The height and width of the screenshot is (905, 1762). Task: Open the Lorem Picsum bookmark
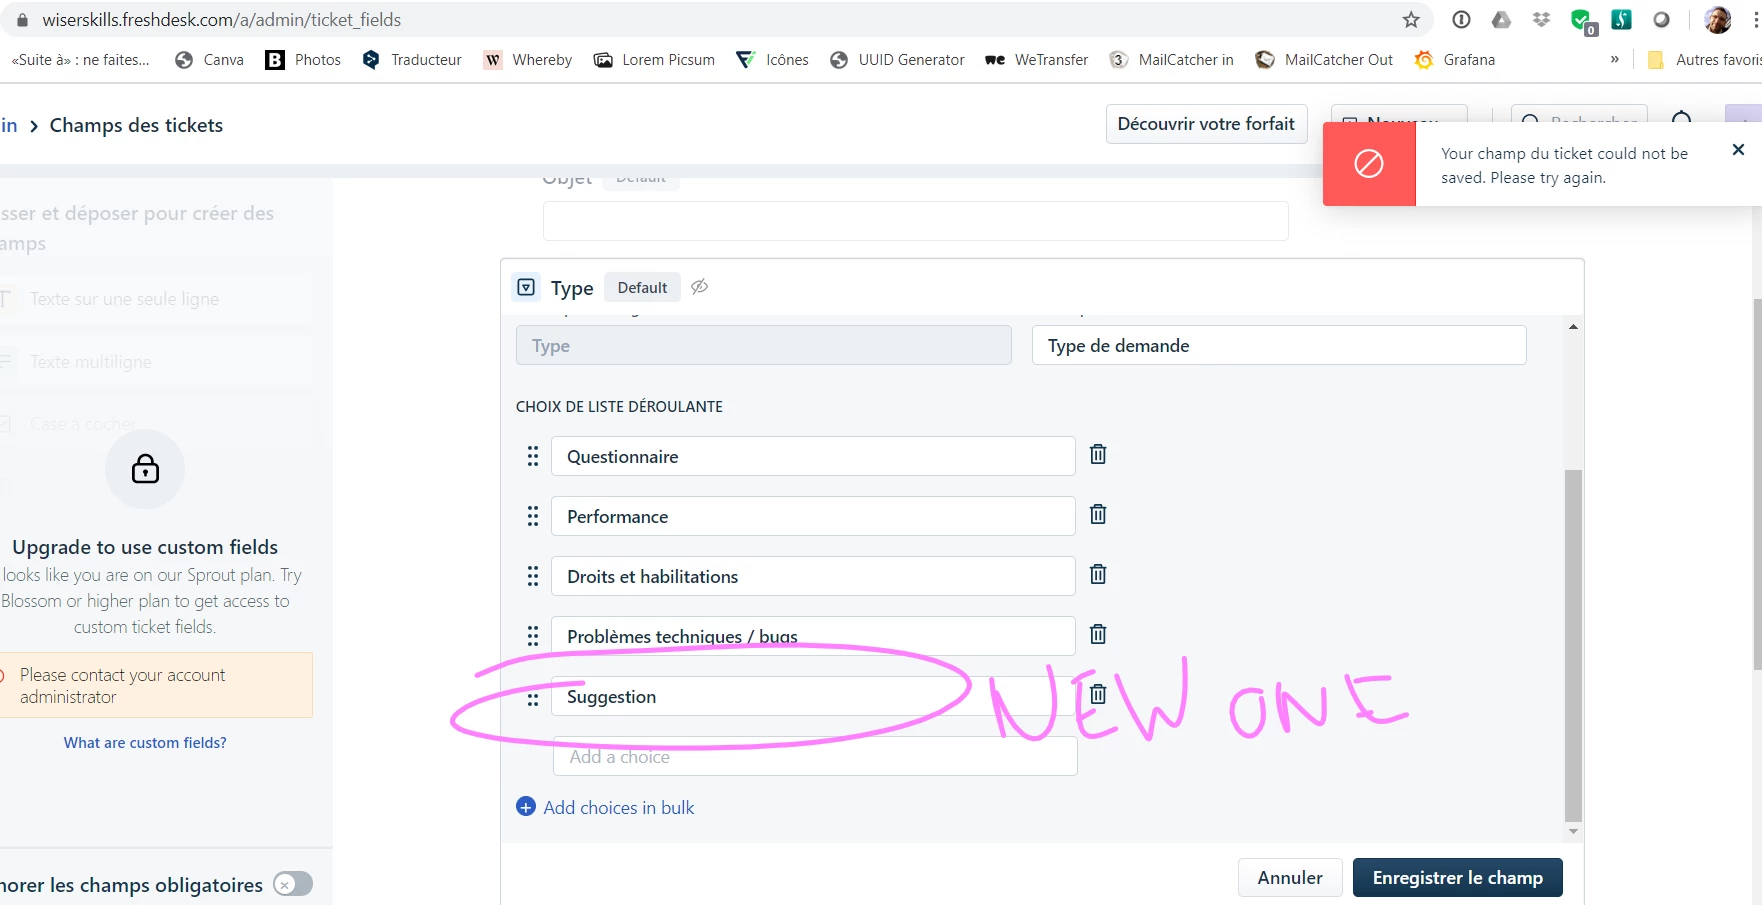[x=654, y=60]
